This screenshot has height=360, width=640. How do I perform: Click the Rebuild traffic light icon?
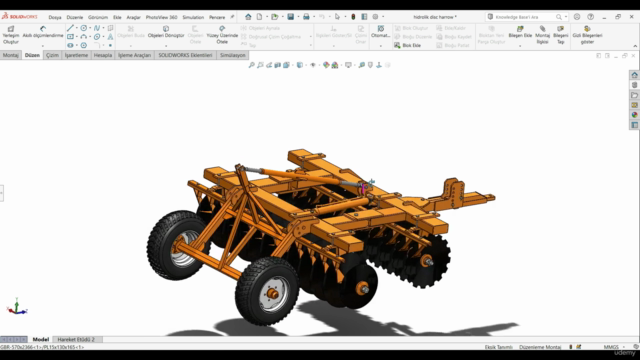[353, 17]
